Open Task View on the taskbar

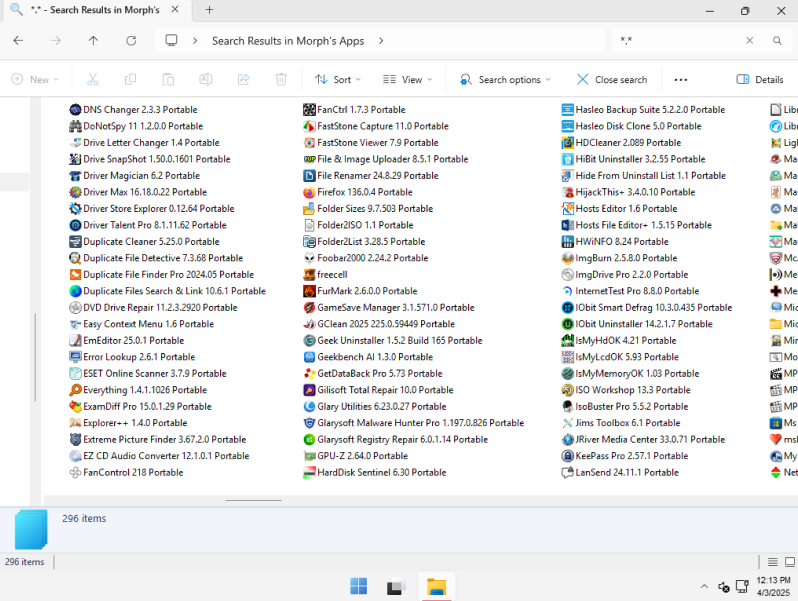click(396, 587)
